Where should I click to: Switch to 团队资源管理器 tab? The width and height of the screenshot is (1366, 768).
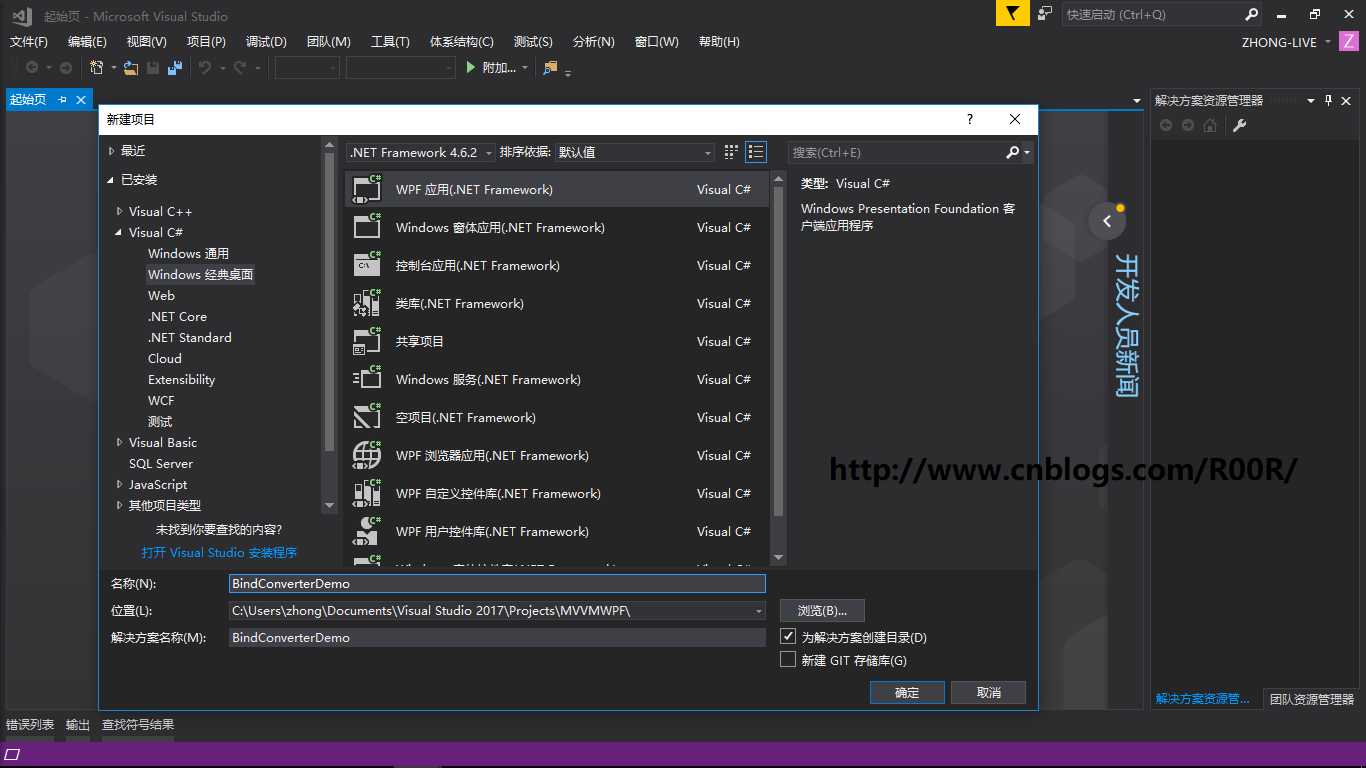[x=1311, y=699]
